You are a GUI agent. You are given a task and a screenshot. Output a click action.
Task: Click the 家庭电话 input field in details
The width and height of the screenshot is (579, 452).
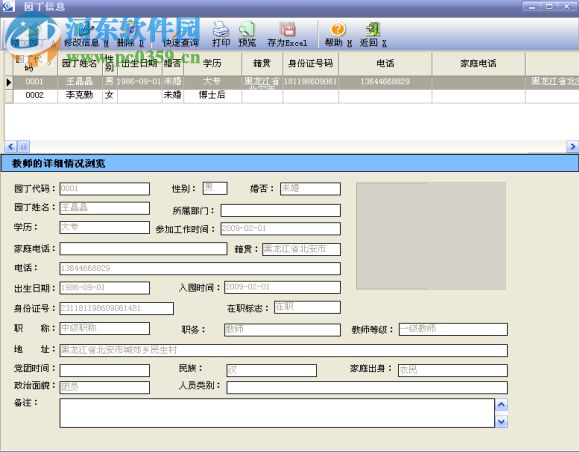coord(143,249)
